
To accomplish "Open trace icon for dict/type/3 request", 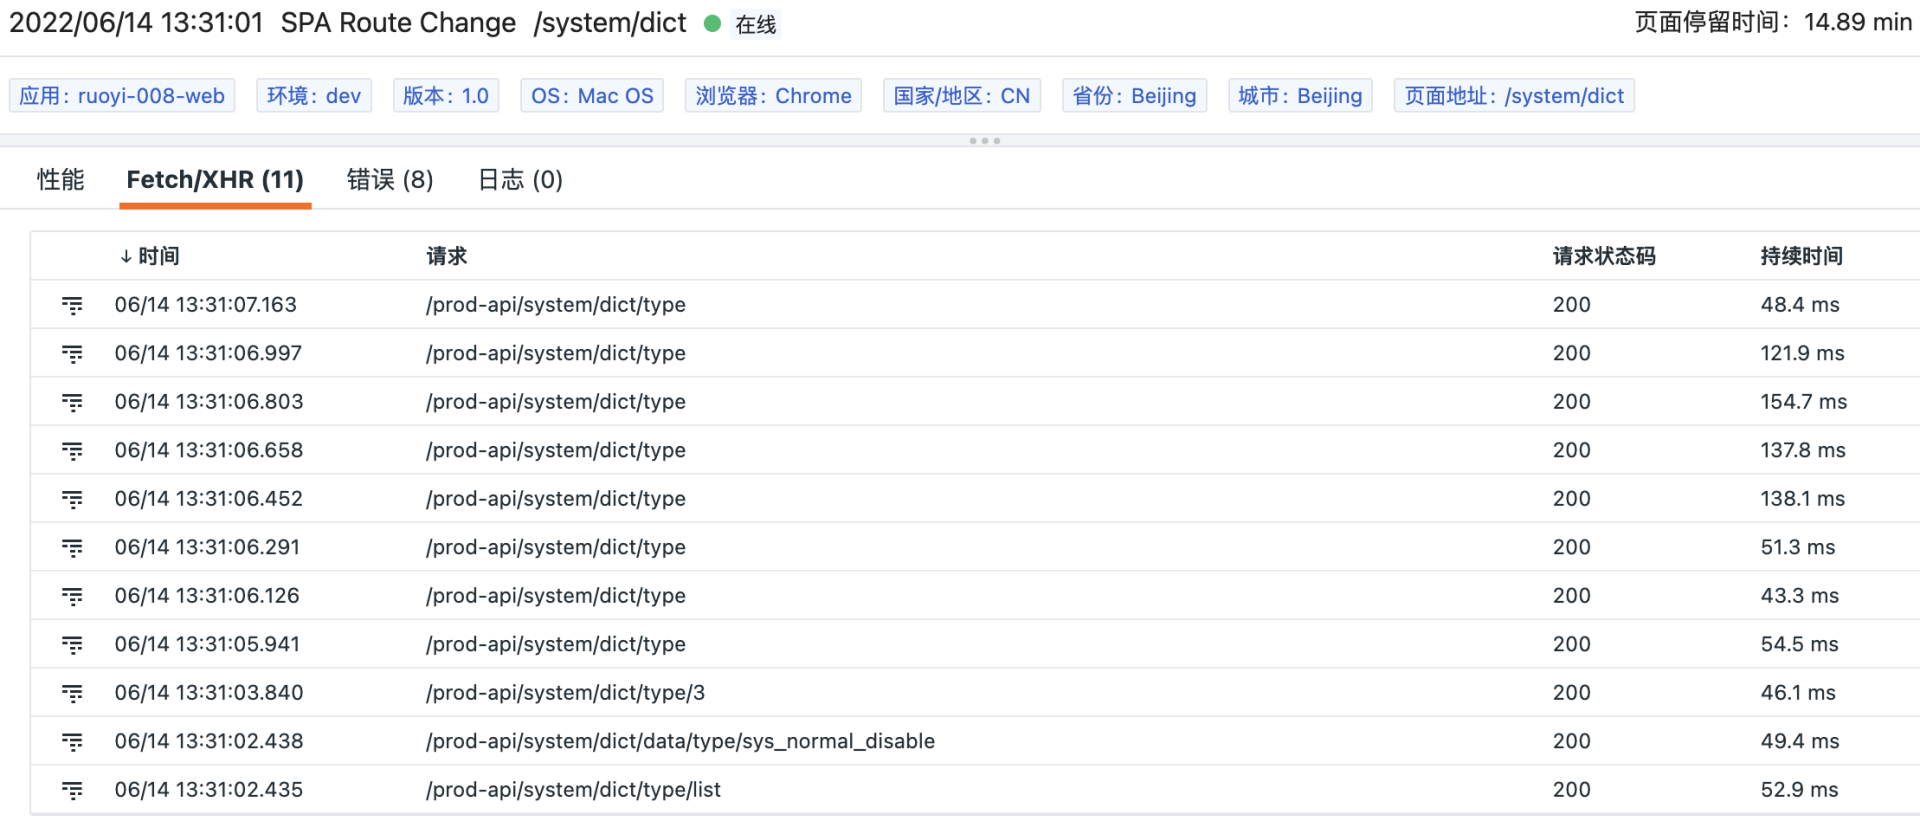I will point(72,693).
